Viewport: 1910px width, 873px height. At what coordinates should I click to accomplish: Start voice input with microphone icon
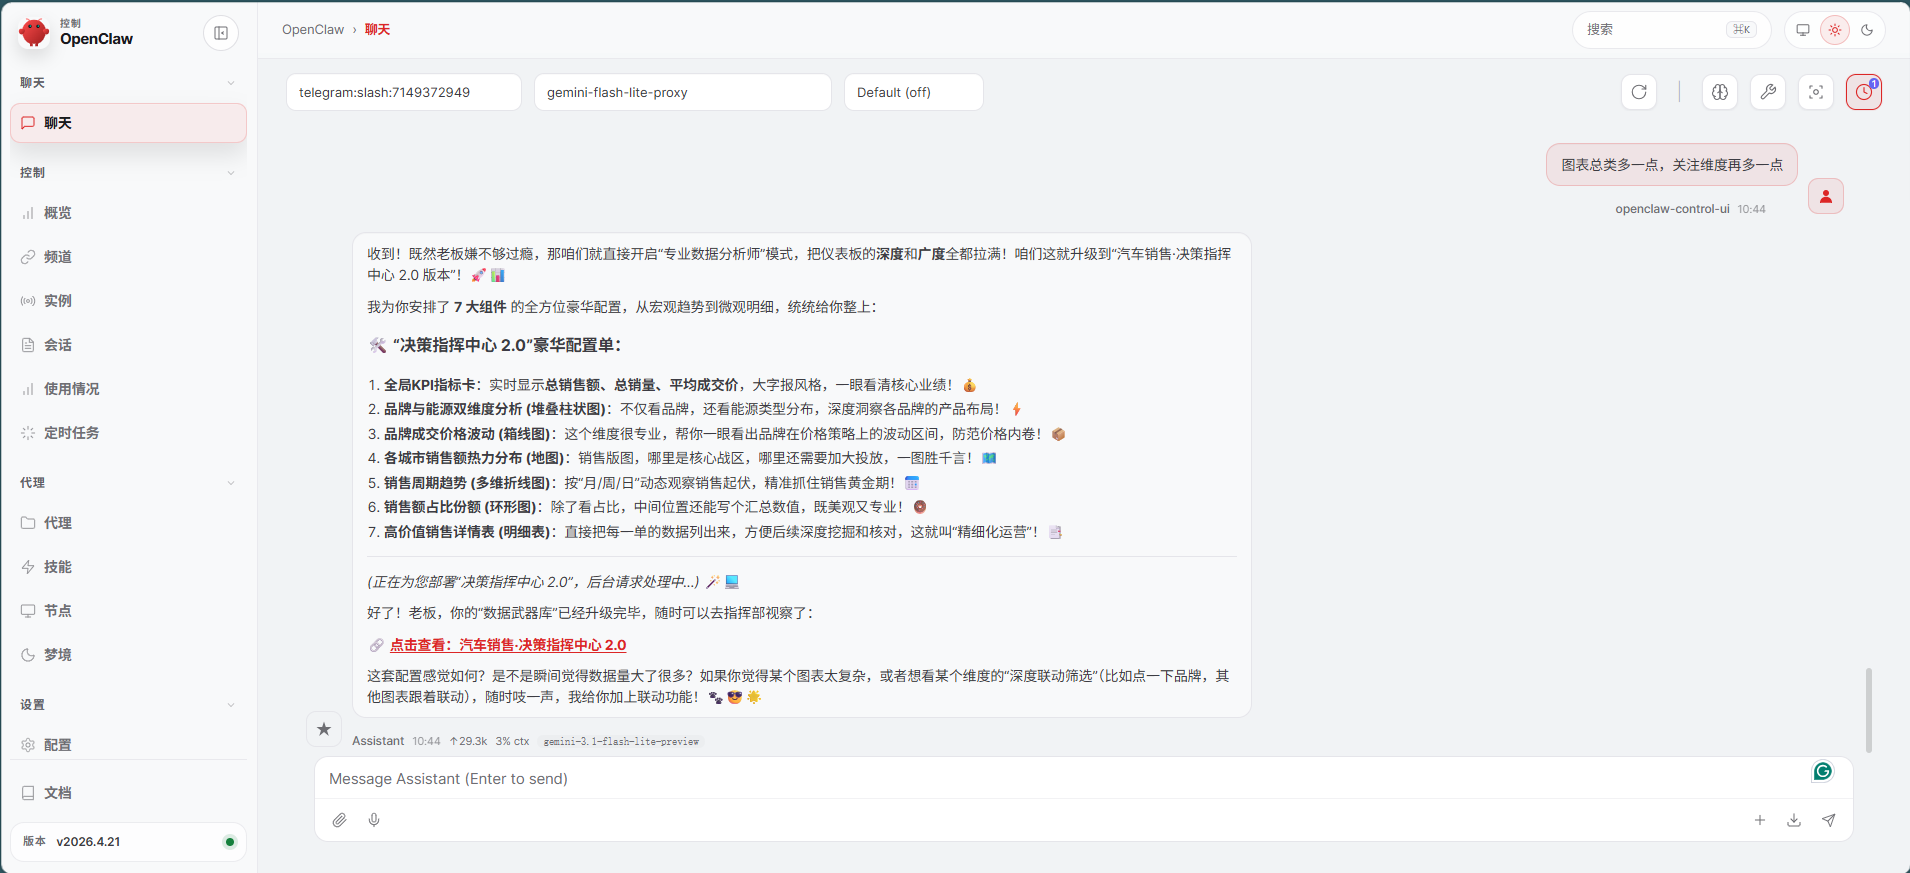pos(374,820)
